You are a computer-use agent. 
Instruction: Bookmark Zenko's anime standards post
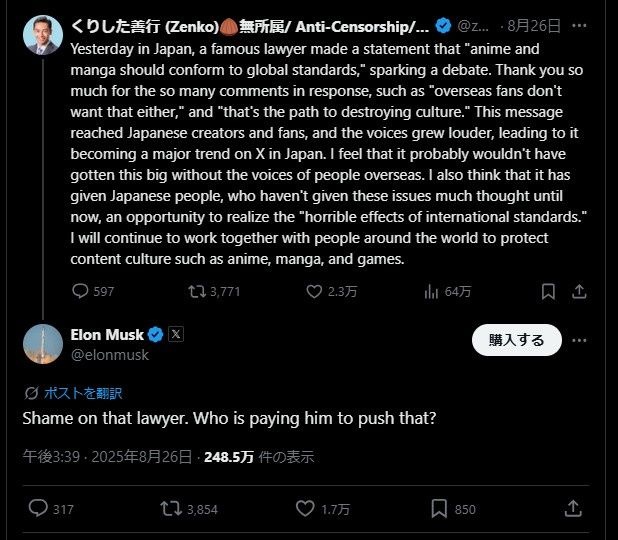[548, 292]
